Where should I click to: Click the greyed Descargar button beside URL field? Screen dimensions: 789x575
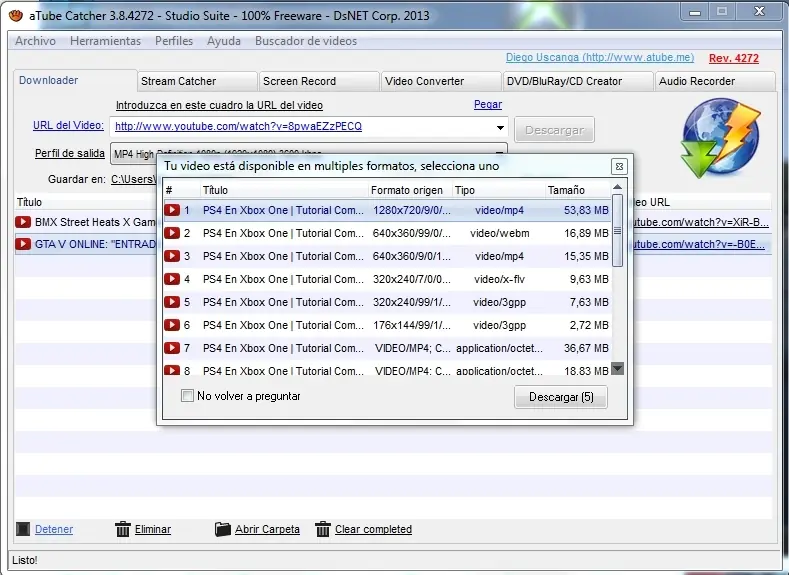[x=555, y=130]
